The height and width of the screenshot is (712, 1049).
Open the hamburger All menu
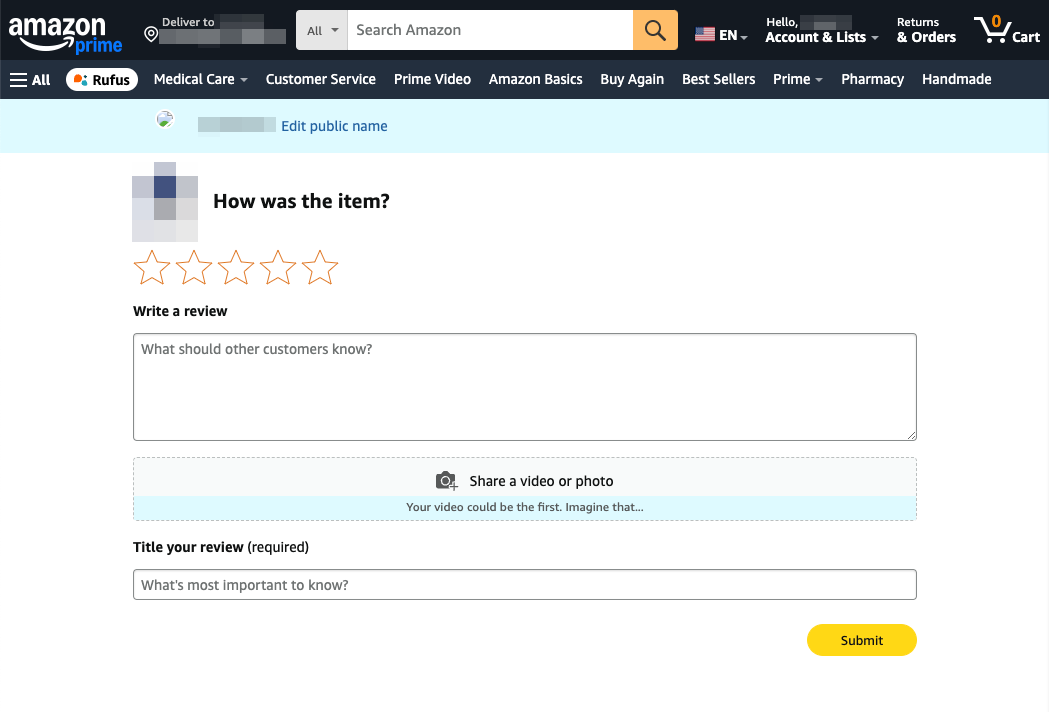[x=30, y=79]
